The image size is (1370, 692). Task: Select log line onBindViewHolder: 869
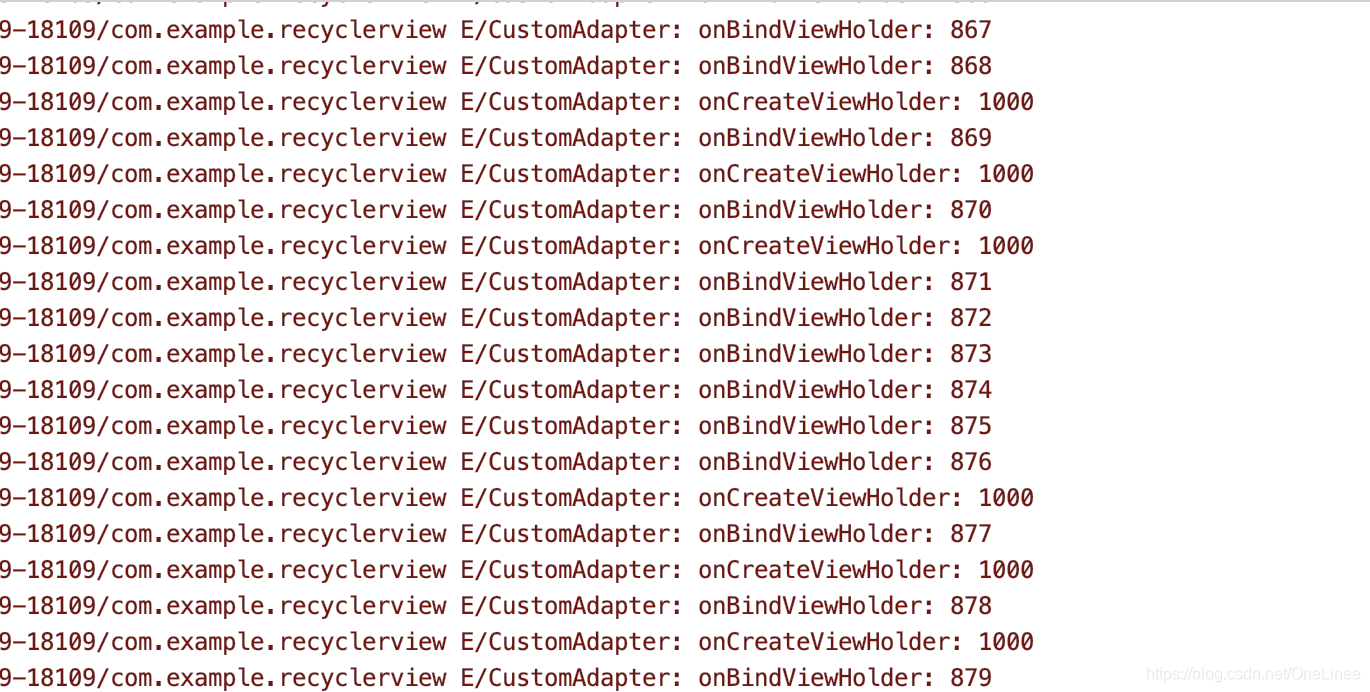[496, 138]
